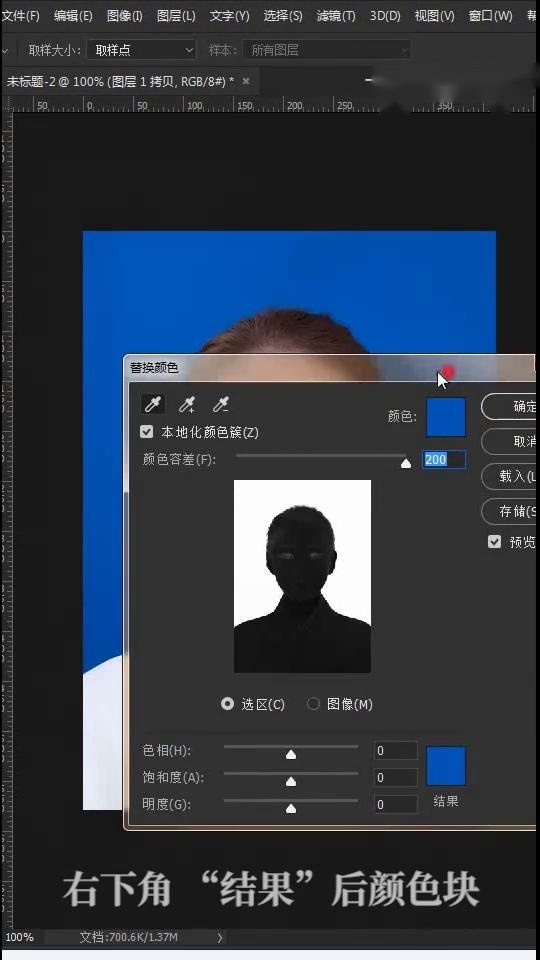Click the 颜色 sample color swatch

[x=446, y=417]
